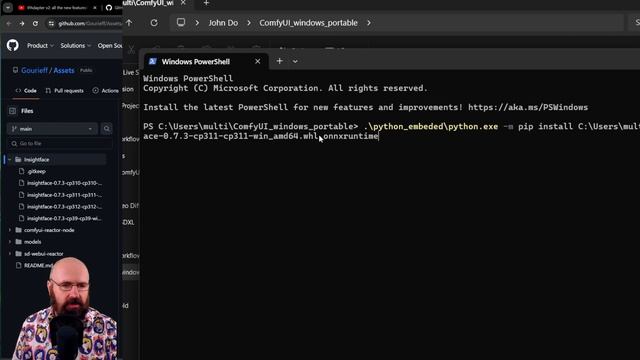Open the terminal profiles dropdown
The image size is (640, 360).
(295, 62)
